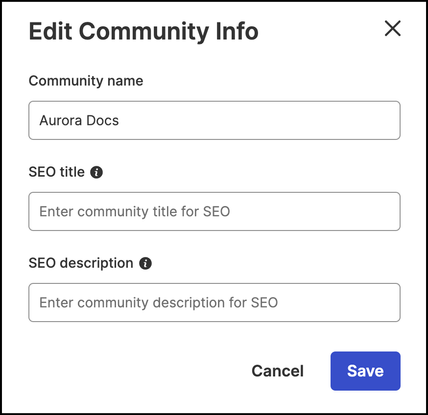Show the SEO title tooltip icon

click(96, 172)
